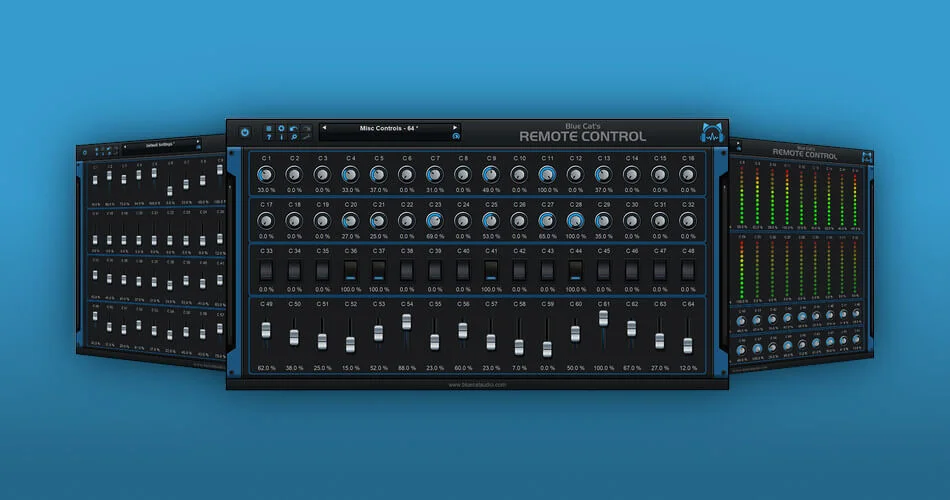Turn off the C 36 switch
The width and height of the screenshot is (950, 500).
(350, 270)
